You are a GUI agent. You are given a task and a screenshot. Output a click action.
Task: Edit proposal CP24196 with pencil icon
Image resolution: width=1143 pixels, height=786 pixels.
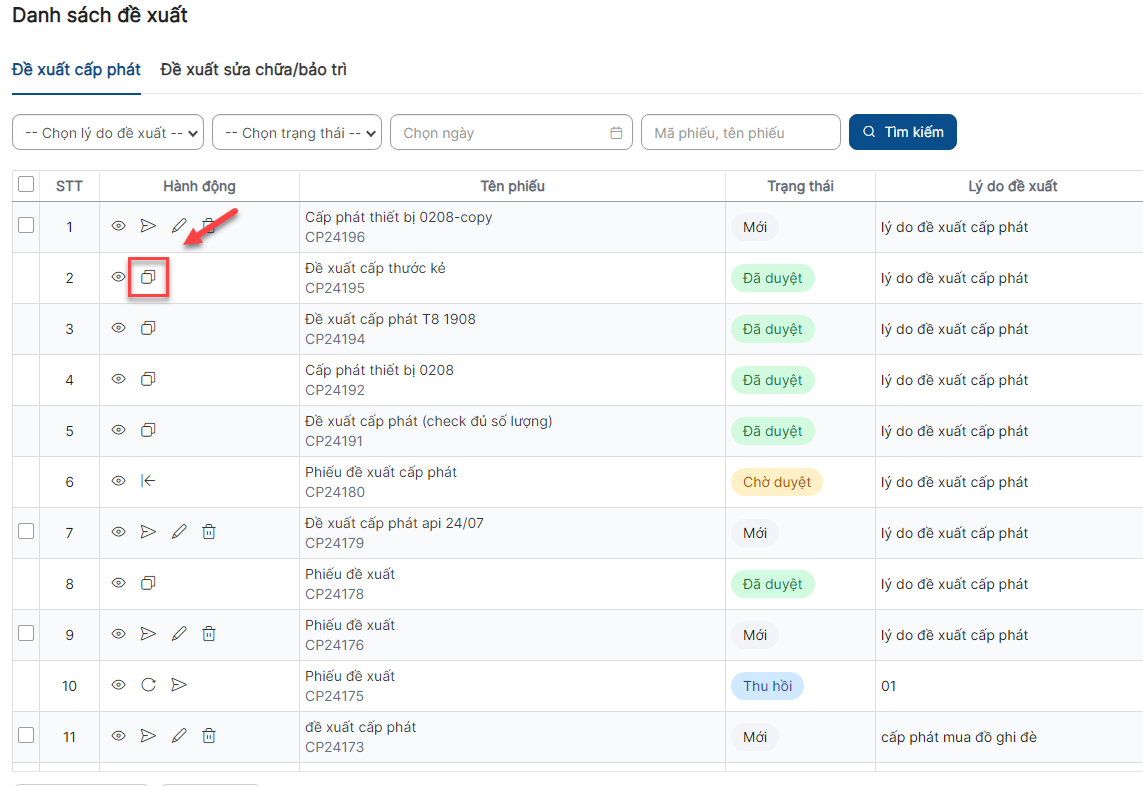tap(179, 226)
